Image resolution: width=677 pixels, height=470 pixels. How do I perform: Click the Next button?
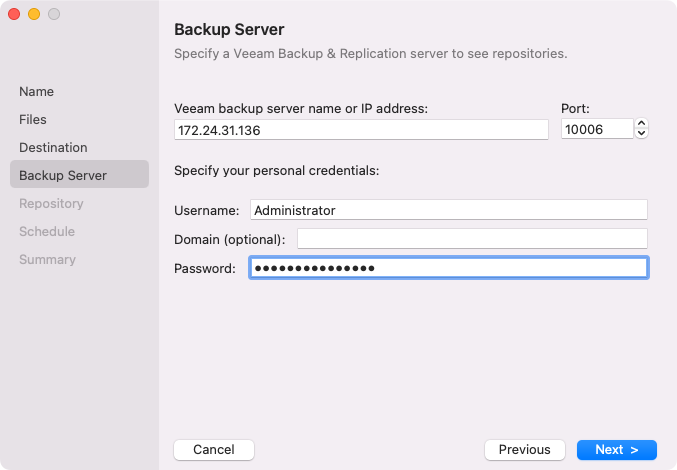(x=616, y=450)
